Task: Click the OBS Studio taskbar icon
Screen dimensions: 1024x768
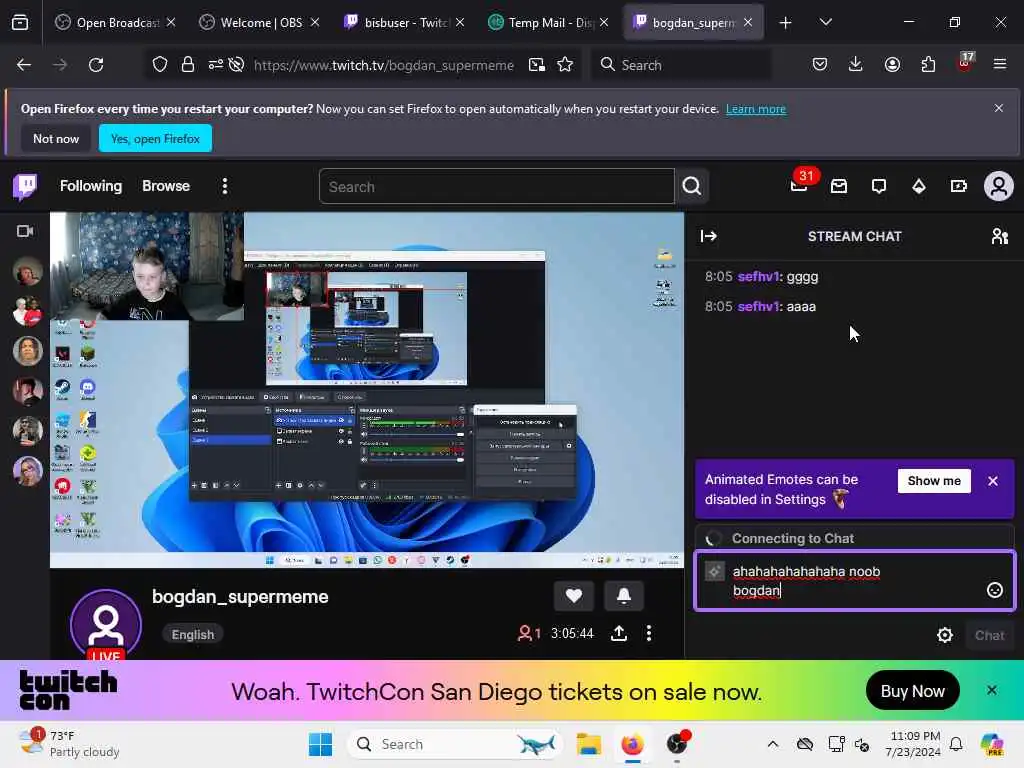Action: 677,744
